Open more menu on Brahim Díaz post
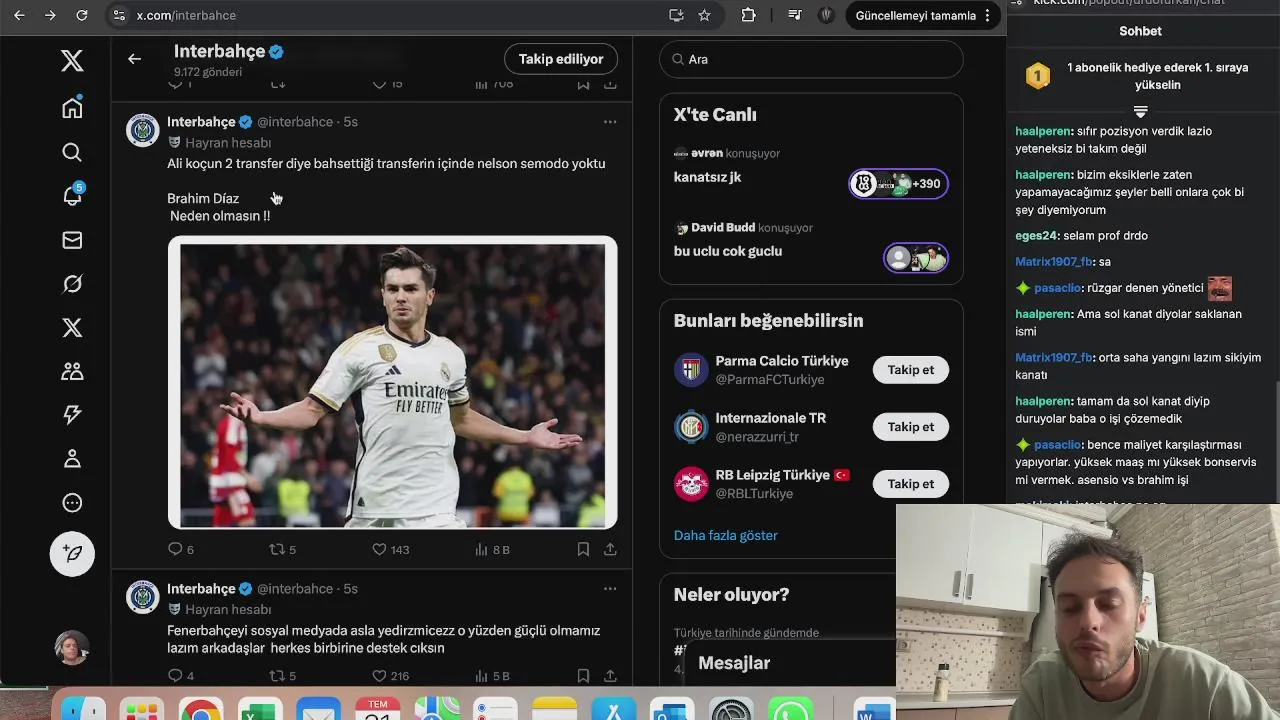 click(610, 122)
